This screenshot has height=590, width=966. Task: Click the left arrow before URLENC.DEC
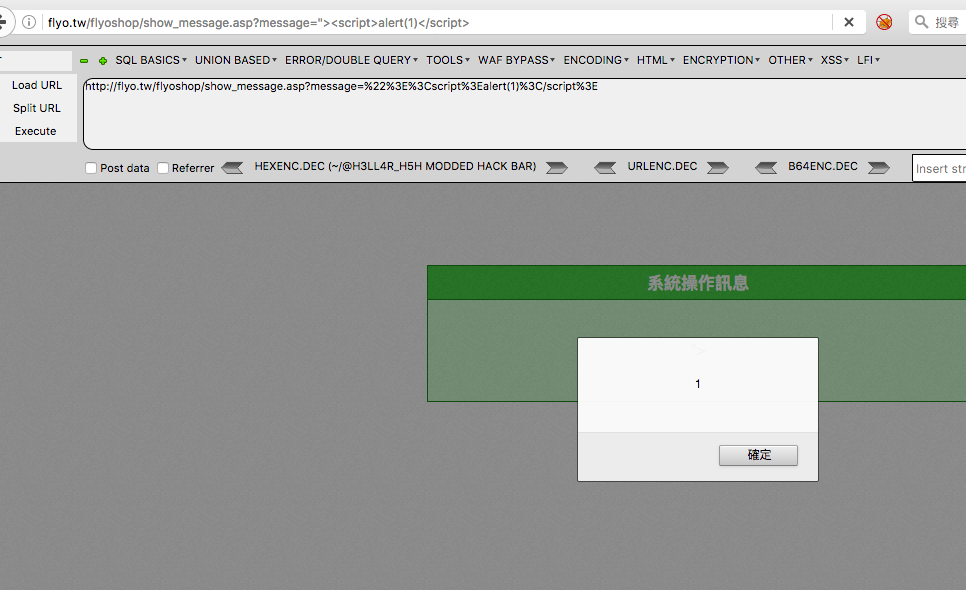pyautogui.click(x=605, y=168)
